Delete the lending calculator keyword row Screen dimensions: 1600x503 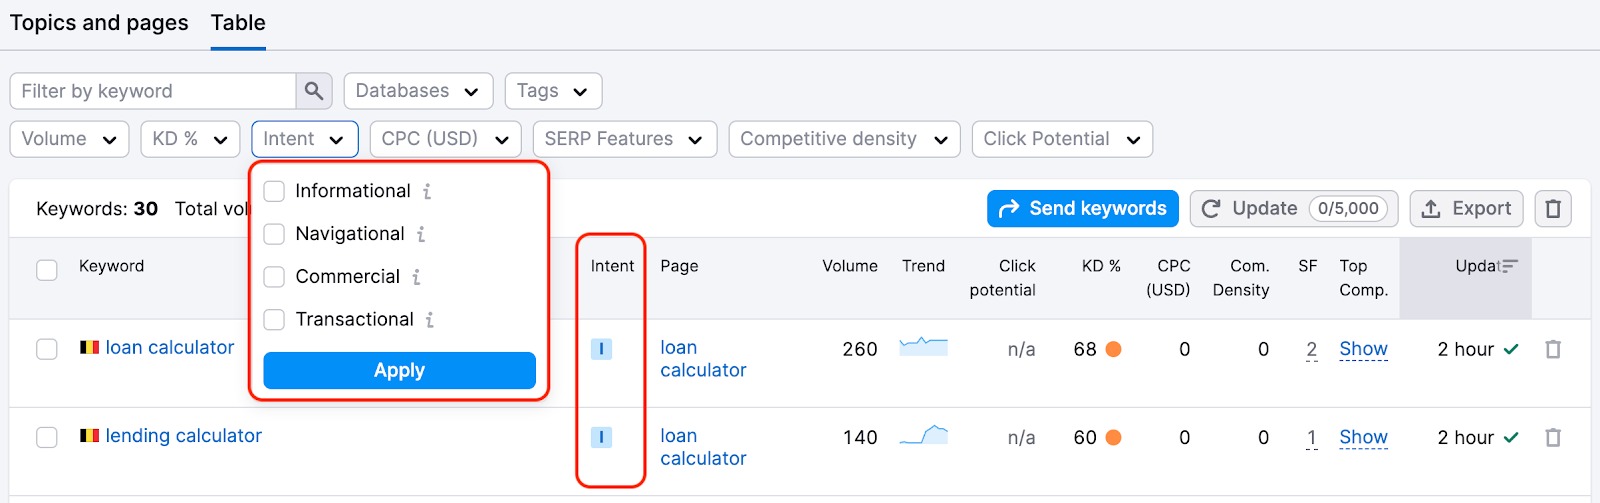coord(1553,437)
